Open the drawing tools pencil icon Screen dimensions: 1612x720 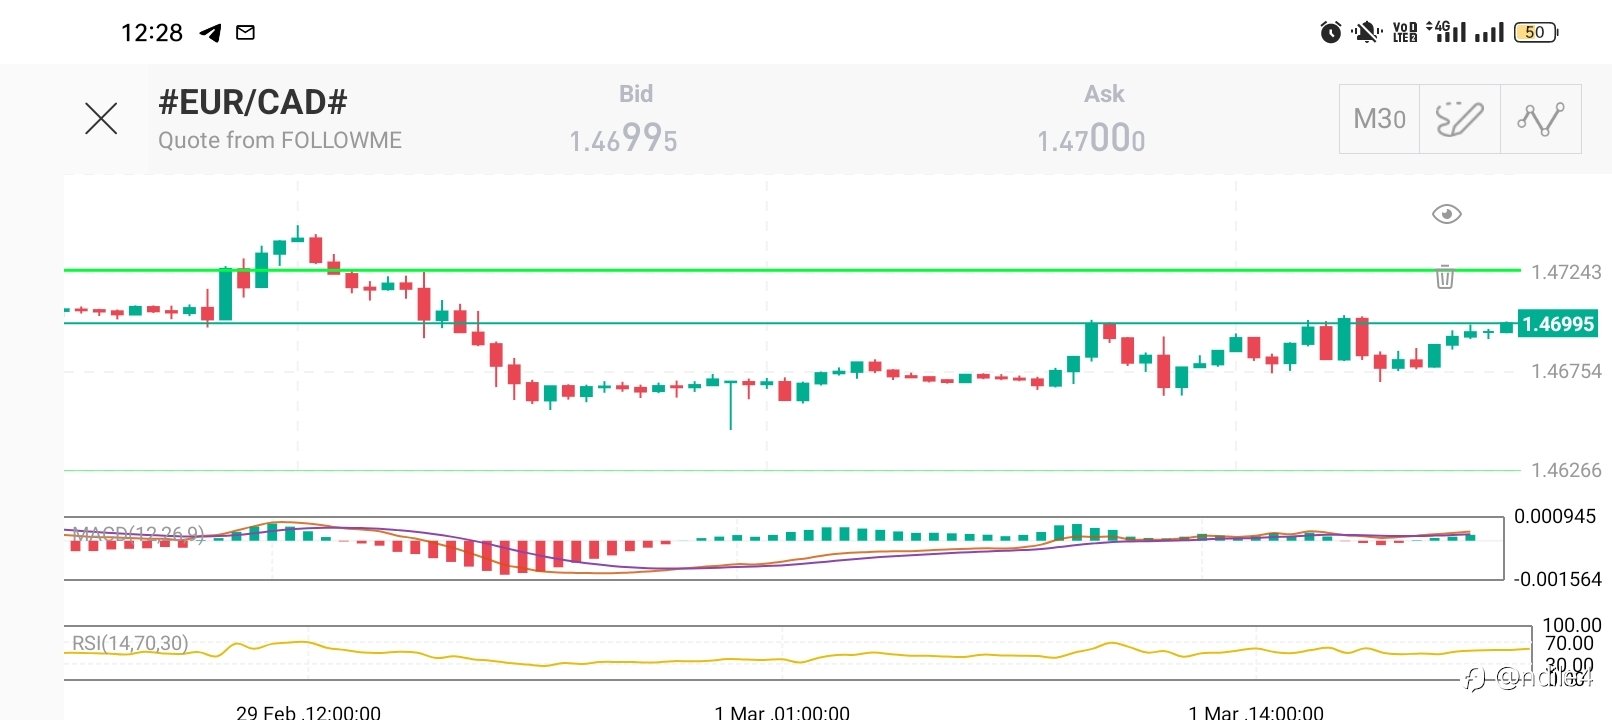pyautogui.click(x=1460, y=119)
